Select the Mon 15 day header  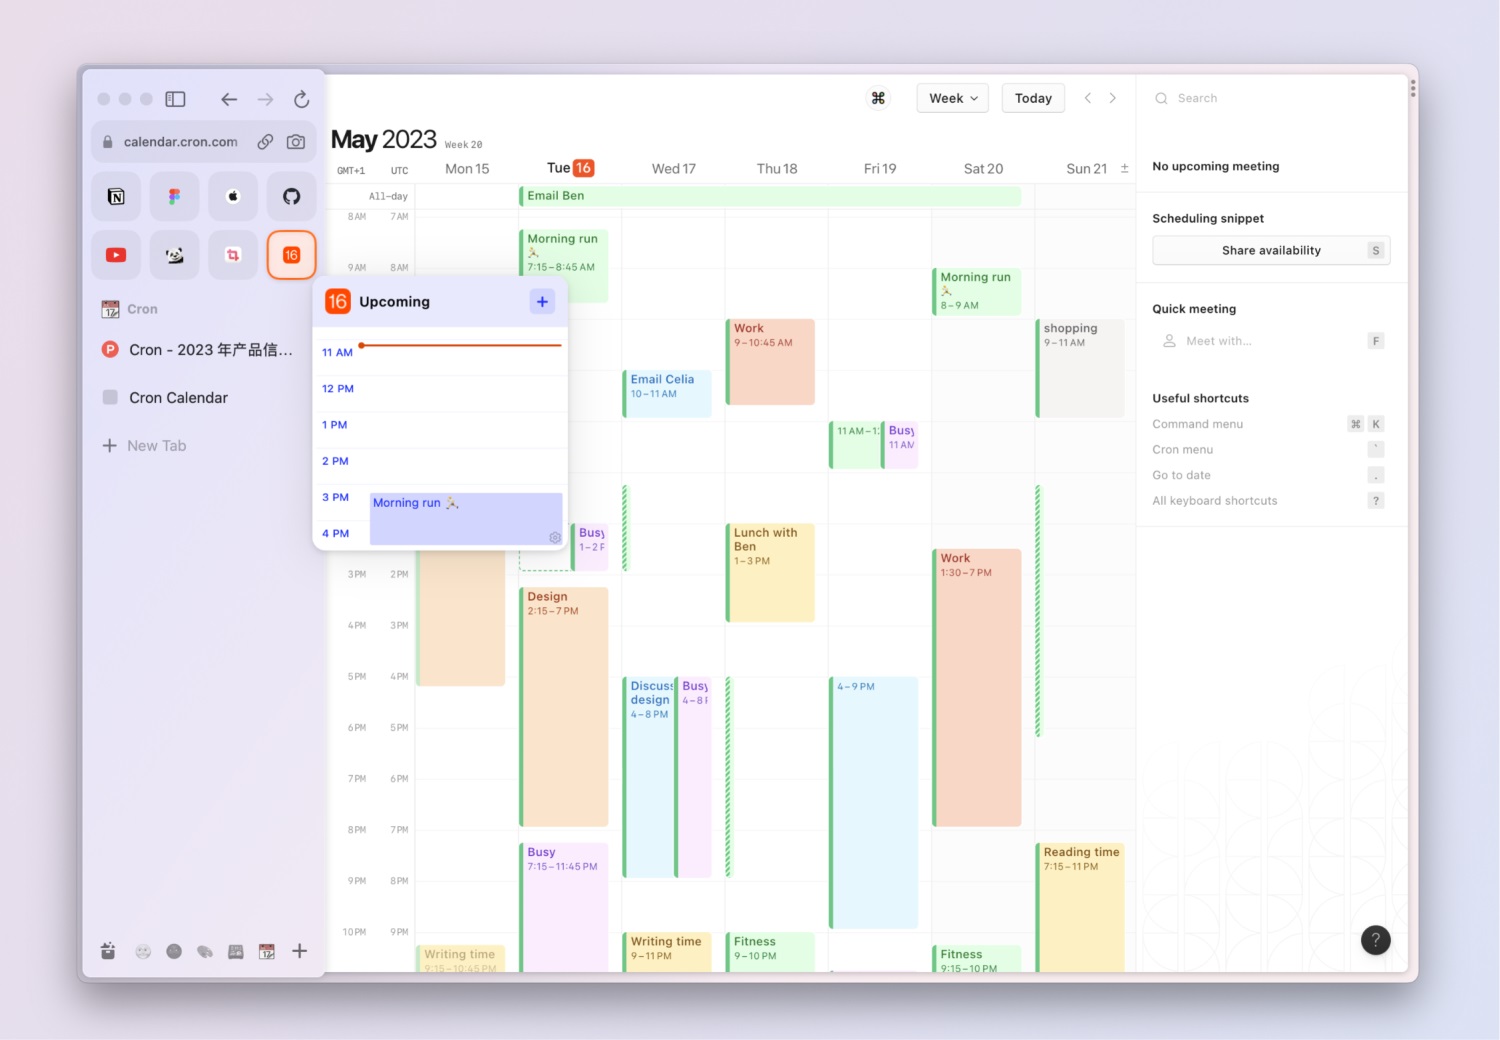pos(467,169)
